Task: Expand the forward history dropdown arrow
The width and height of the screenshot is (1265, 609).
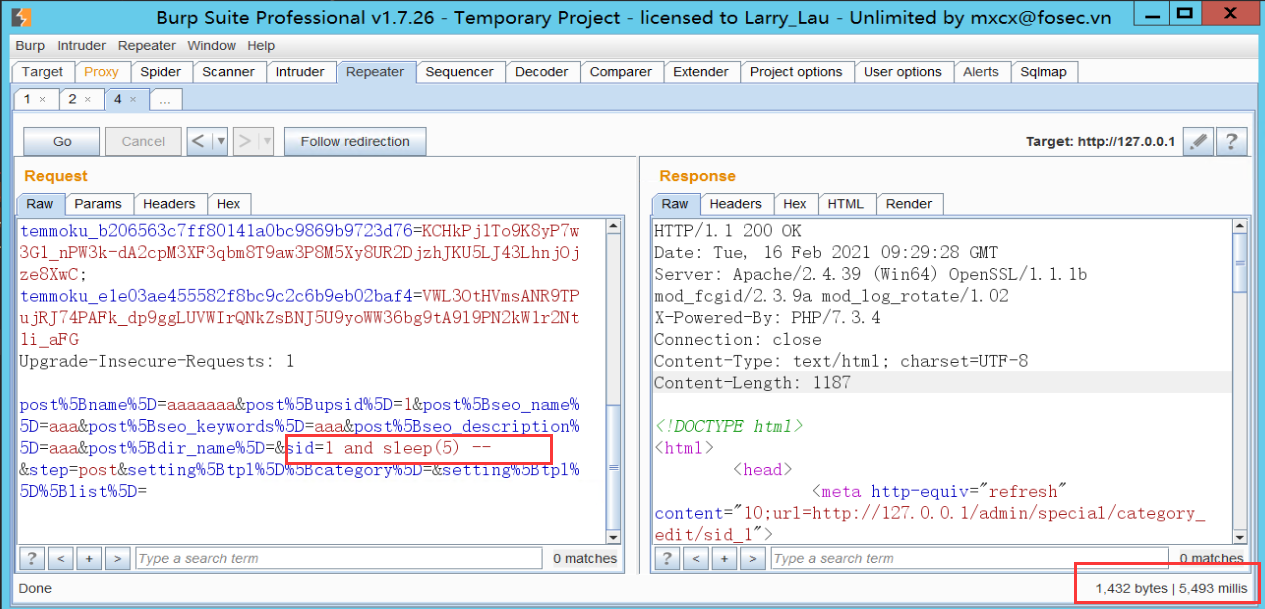Action: click(x=266, y=141)
